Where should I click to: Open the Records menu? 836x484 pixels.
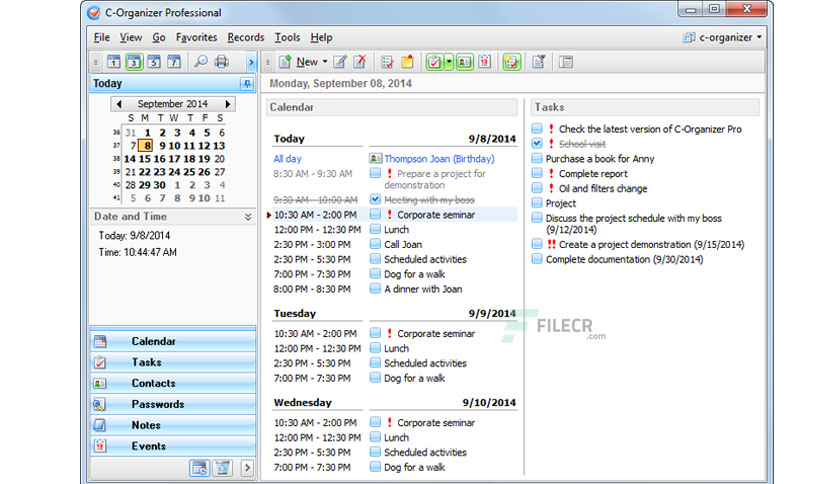click(246, 37)
